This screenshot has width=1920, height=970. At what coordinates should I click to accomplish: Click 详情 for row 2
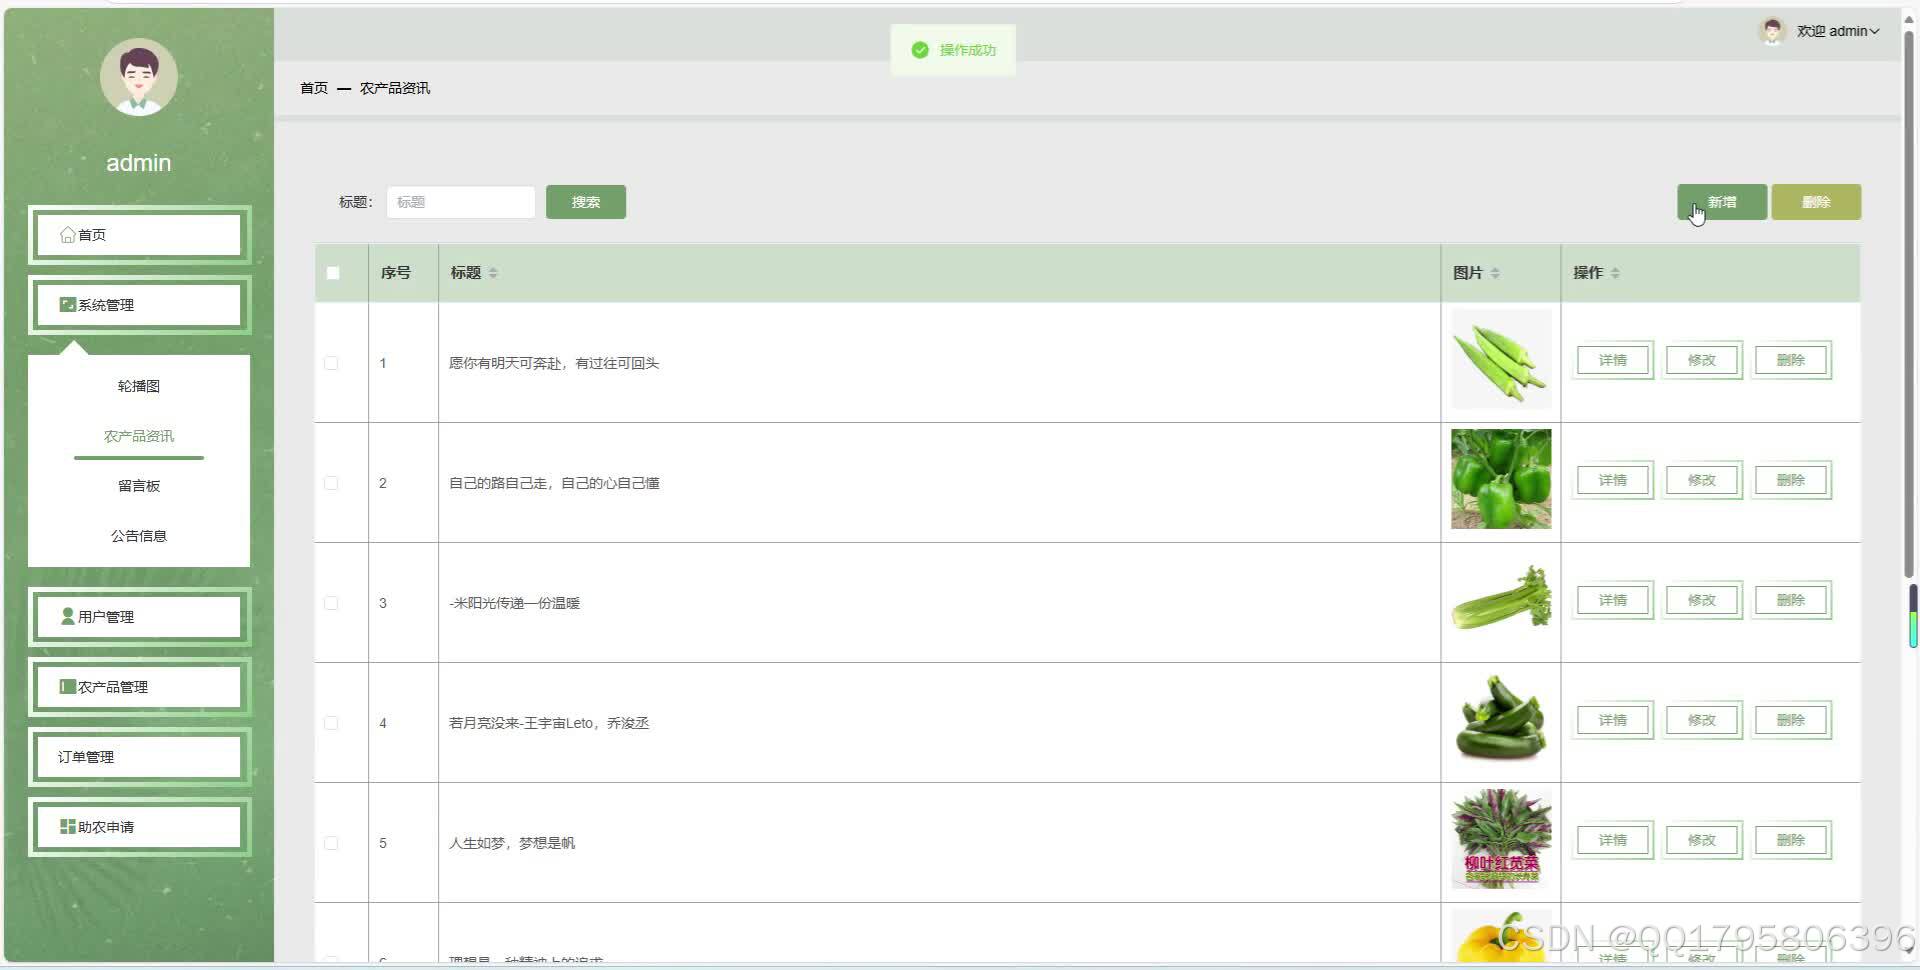click(1613, 480)
